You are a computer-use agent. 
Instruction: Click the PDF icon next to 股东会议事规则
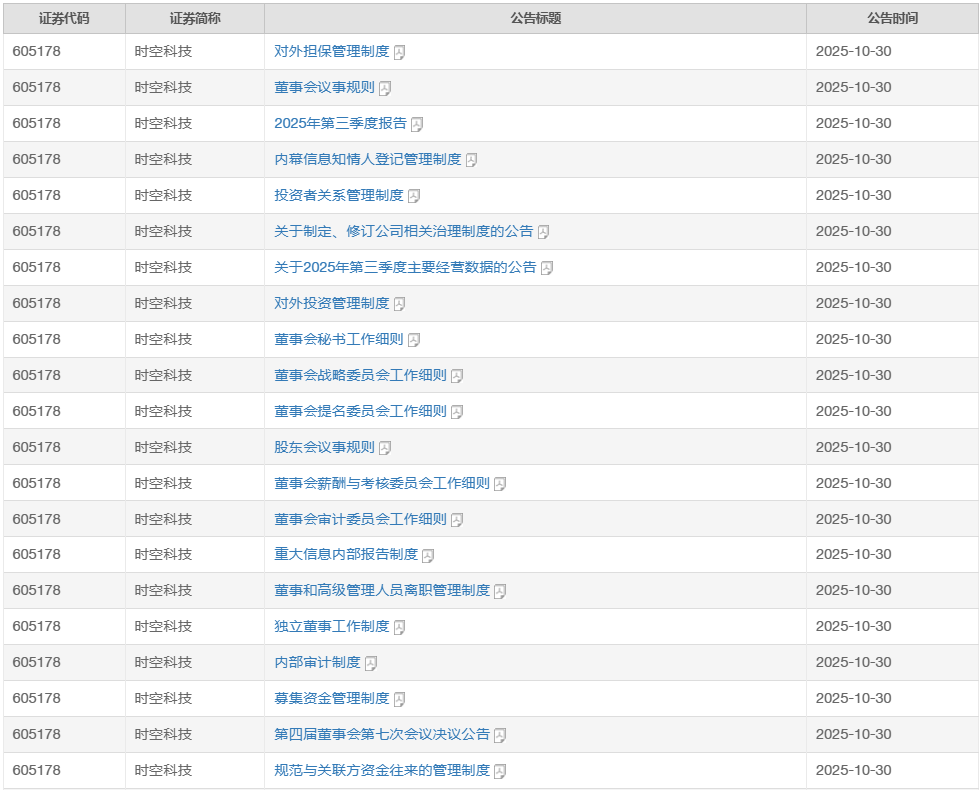[385, 448]
